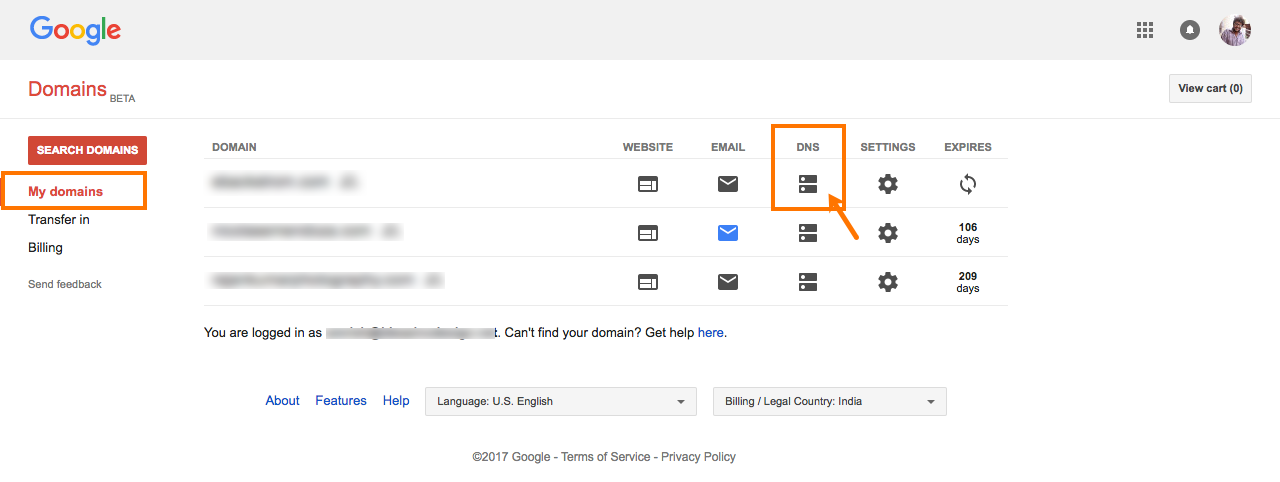Open website icon in the first domain row
Viewport: 1280px width, 482px height.
(x=648, y=184)
